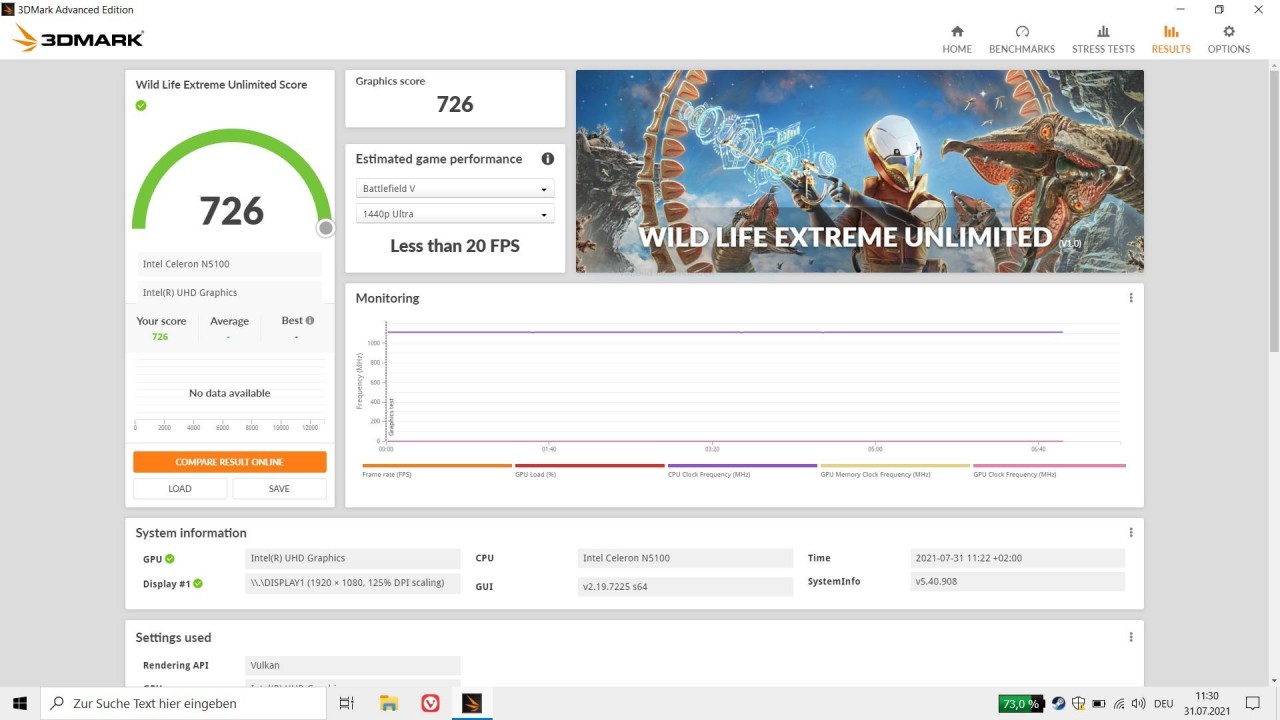The image size is (1280, 720).
Task: Click the Intel Celeron N5100 CPU value
Action: coord(685,558)
